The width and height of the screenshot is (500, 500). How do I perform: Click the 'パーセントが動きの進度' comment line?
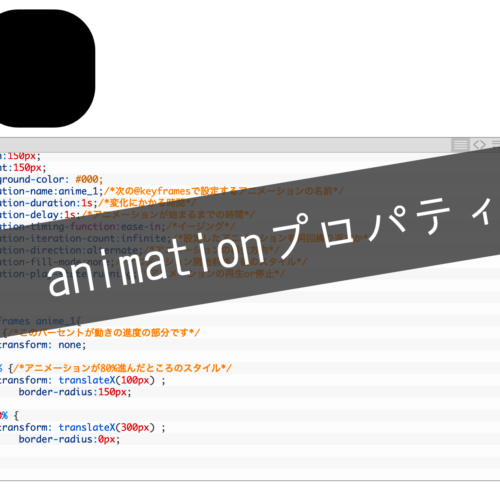tap(104, 333)
